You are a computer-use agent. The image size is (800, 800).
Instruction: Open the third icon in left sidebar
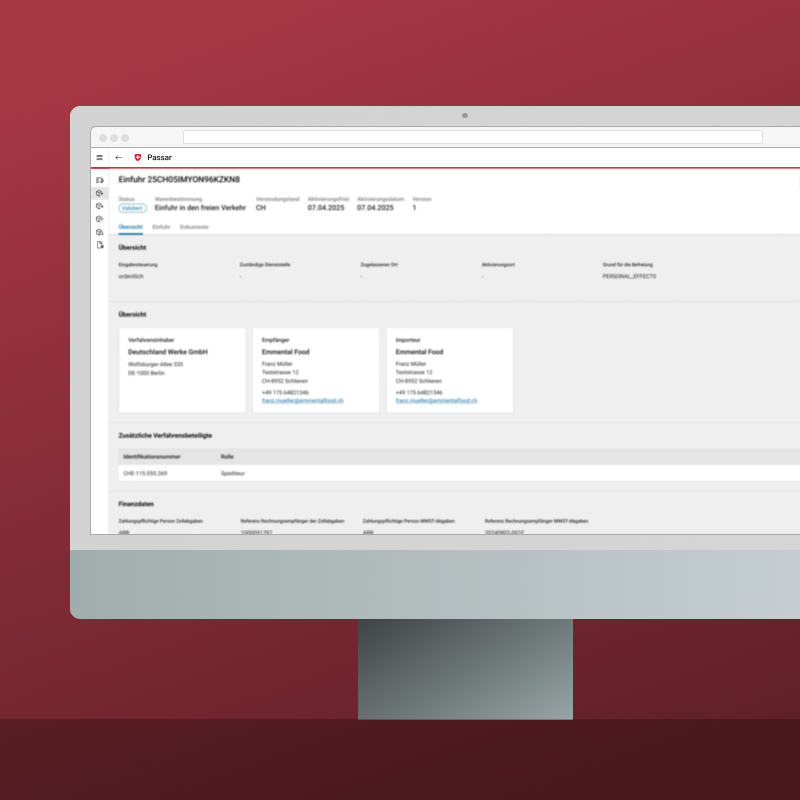99,206
